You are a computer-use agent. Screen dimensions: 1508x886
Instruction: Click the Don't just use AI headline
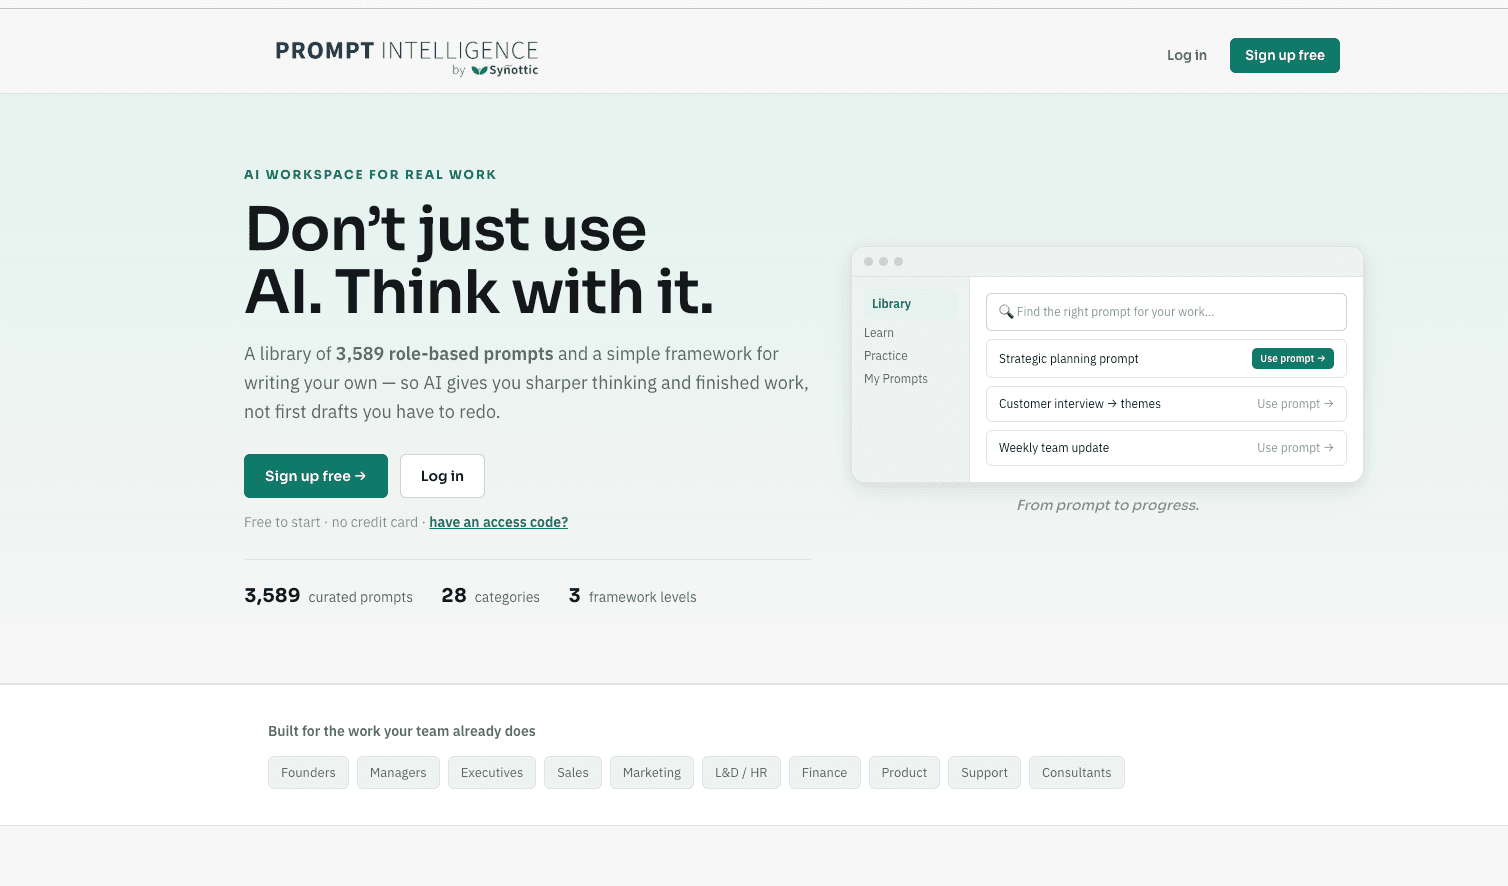click(480, 260)
